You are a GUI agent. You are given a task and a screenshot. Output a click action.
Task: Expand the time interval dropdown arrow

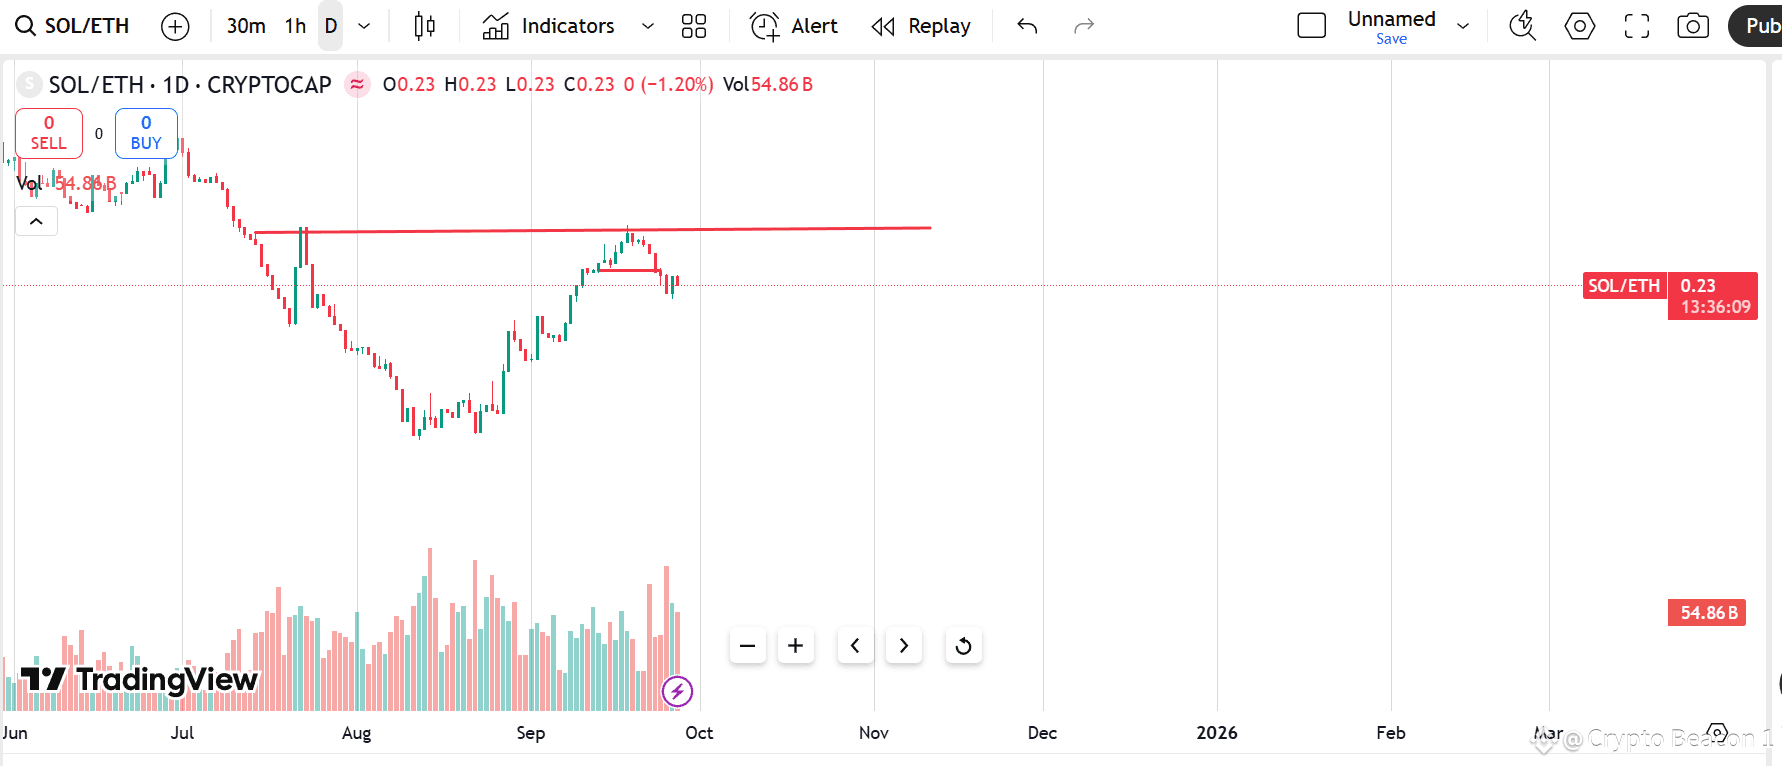click(364, 27)
